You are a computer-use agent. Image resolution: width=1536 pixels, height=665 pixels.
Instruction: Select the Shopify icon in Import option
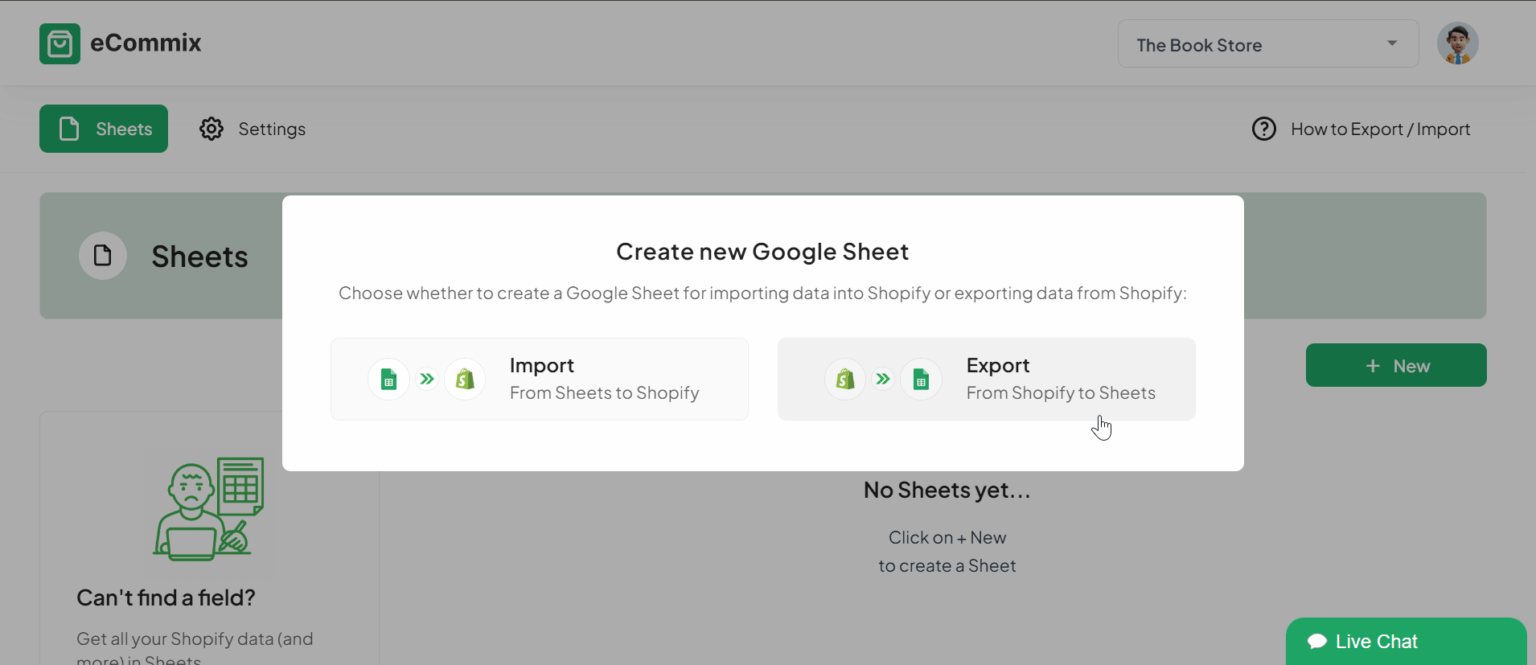coord(465,379)
